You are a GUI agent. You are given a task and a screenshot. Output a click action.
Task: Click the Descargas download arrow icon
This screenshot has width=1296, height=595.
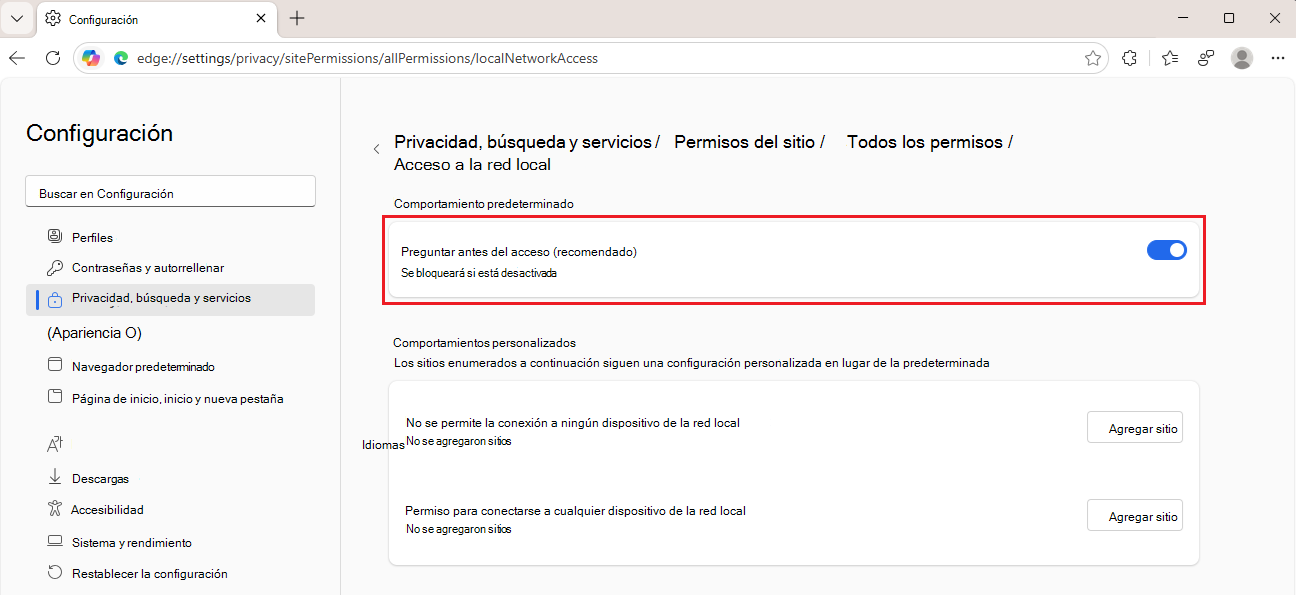pos(55,478)
